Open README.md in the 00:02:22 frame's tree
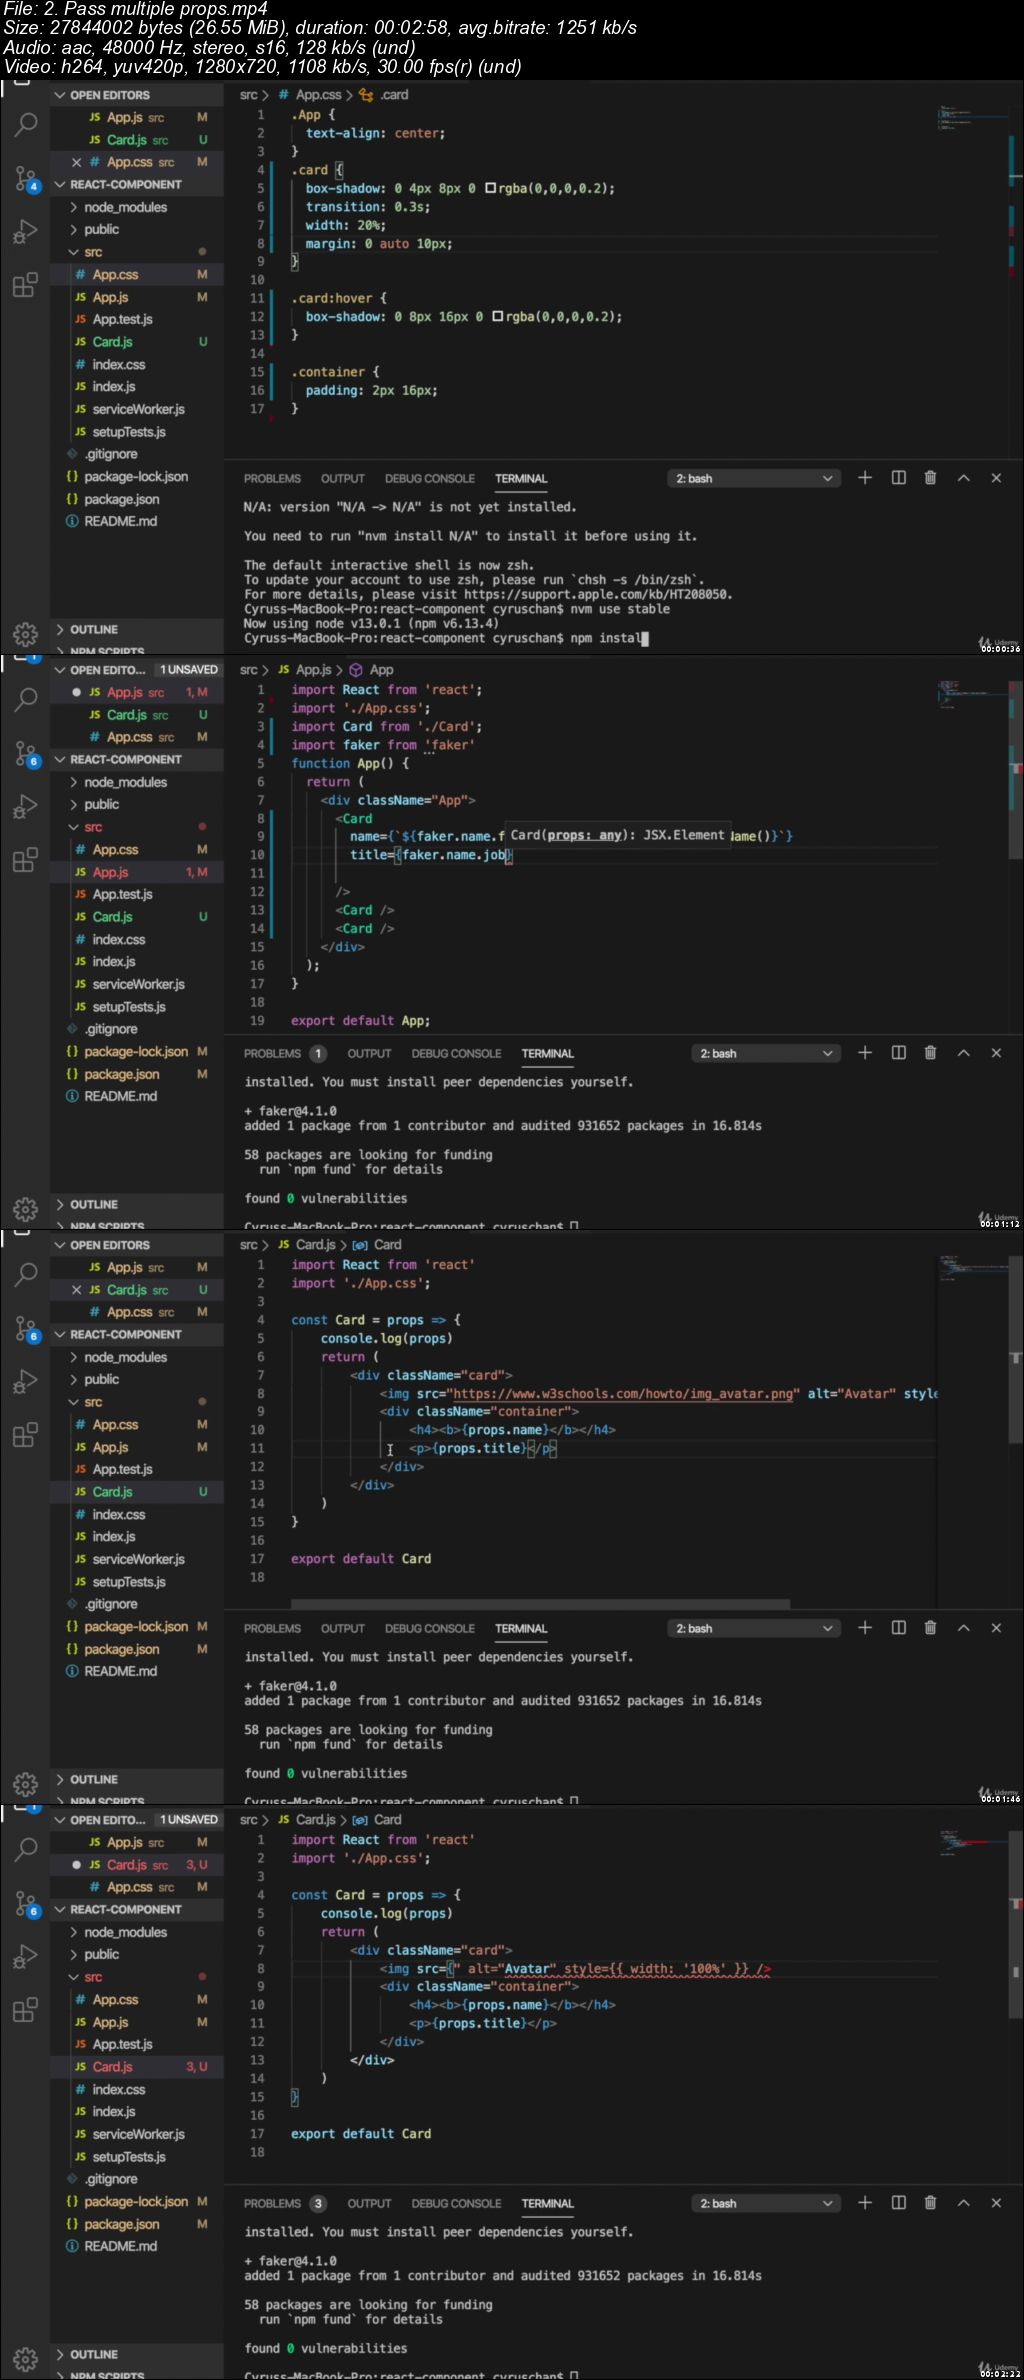 coord(120,2246)
